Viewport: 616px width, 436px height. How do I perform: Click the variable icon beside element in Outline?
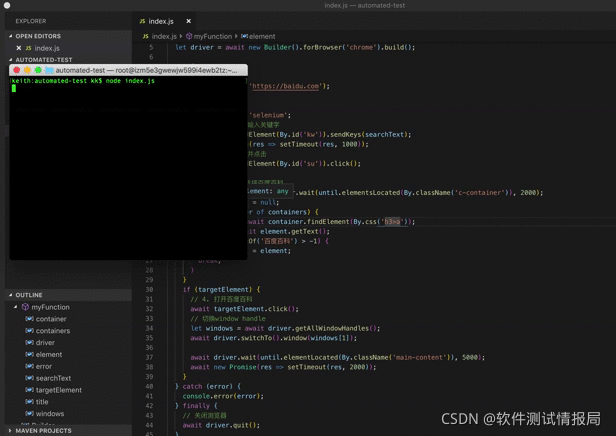tap(29, 354)
